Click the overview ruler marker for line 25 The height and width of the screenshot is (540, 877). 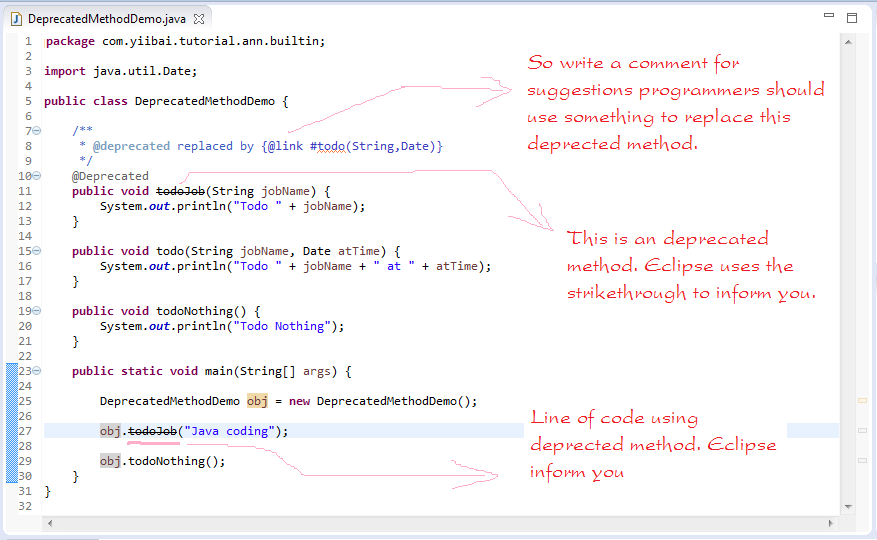click(862, 401)
